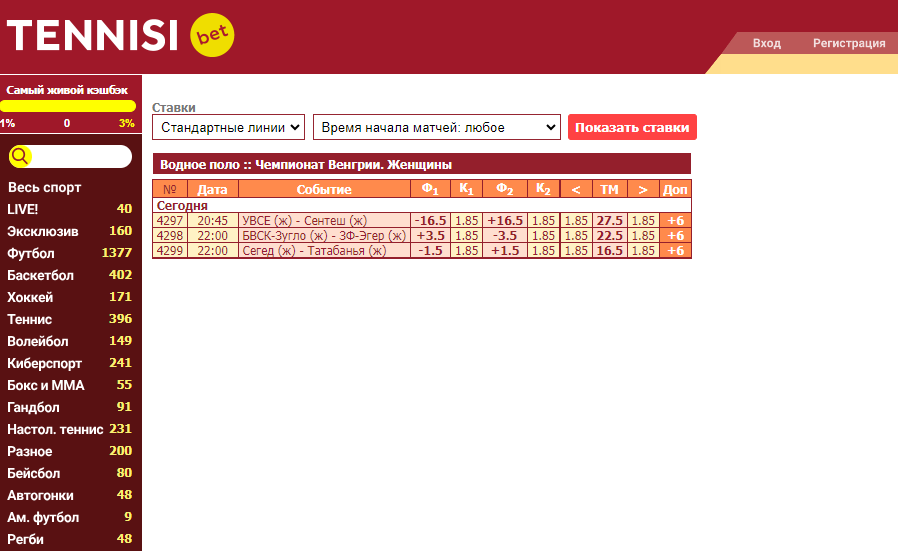Click under odds 1.85 in row 4297
Screen dimensions: 898x551
coord(576,221)
